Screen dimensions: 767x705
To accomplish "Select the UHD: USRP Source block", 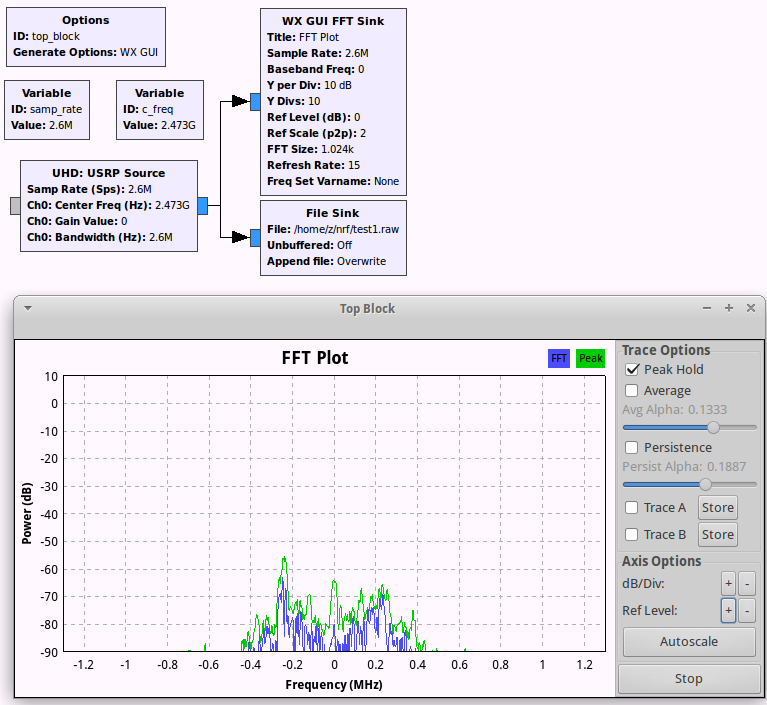I will [x=109, y=205].
